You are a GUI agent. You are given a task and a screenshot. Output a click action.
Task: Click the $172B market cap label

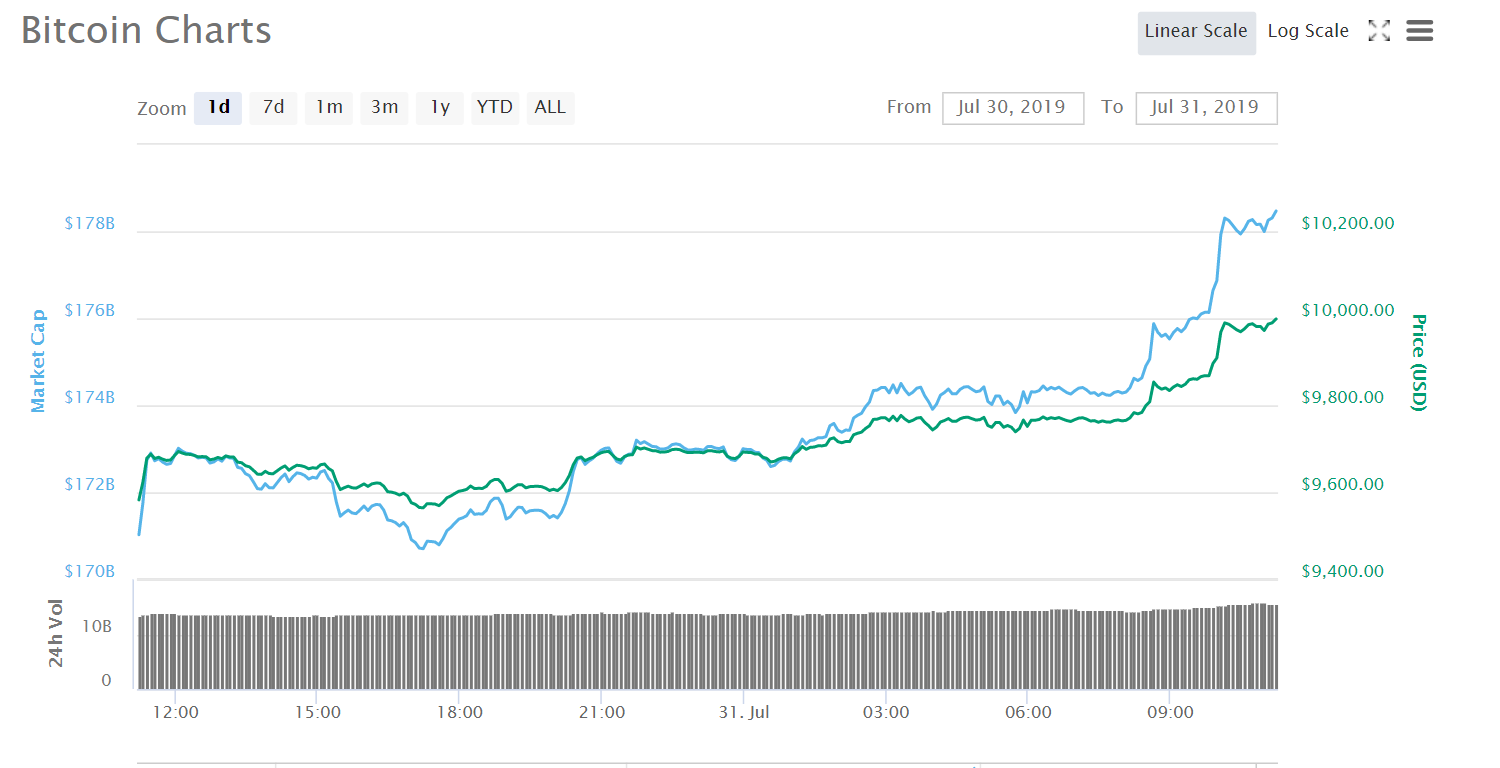(x=90, y=485)
